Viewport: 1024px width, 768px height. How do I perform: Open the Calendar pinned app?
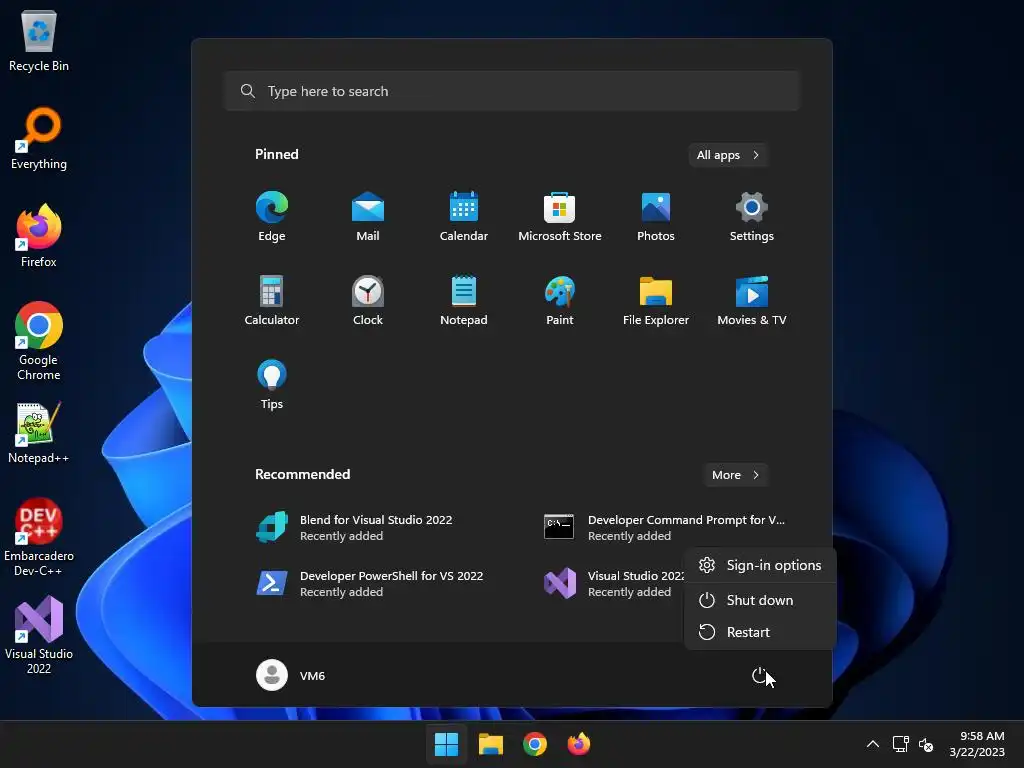click(464, 217)
